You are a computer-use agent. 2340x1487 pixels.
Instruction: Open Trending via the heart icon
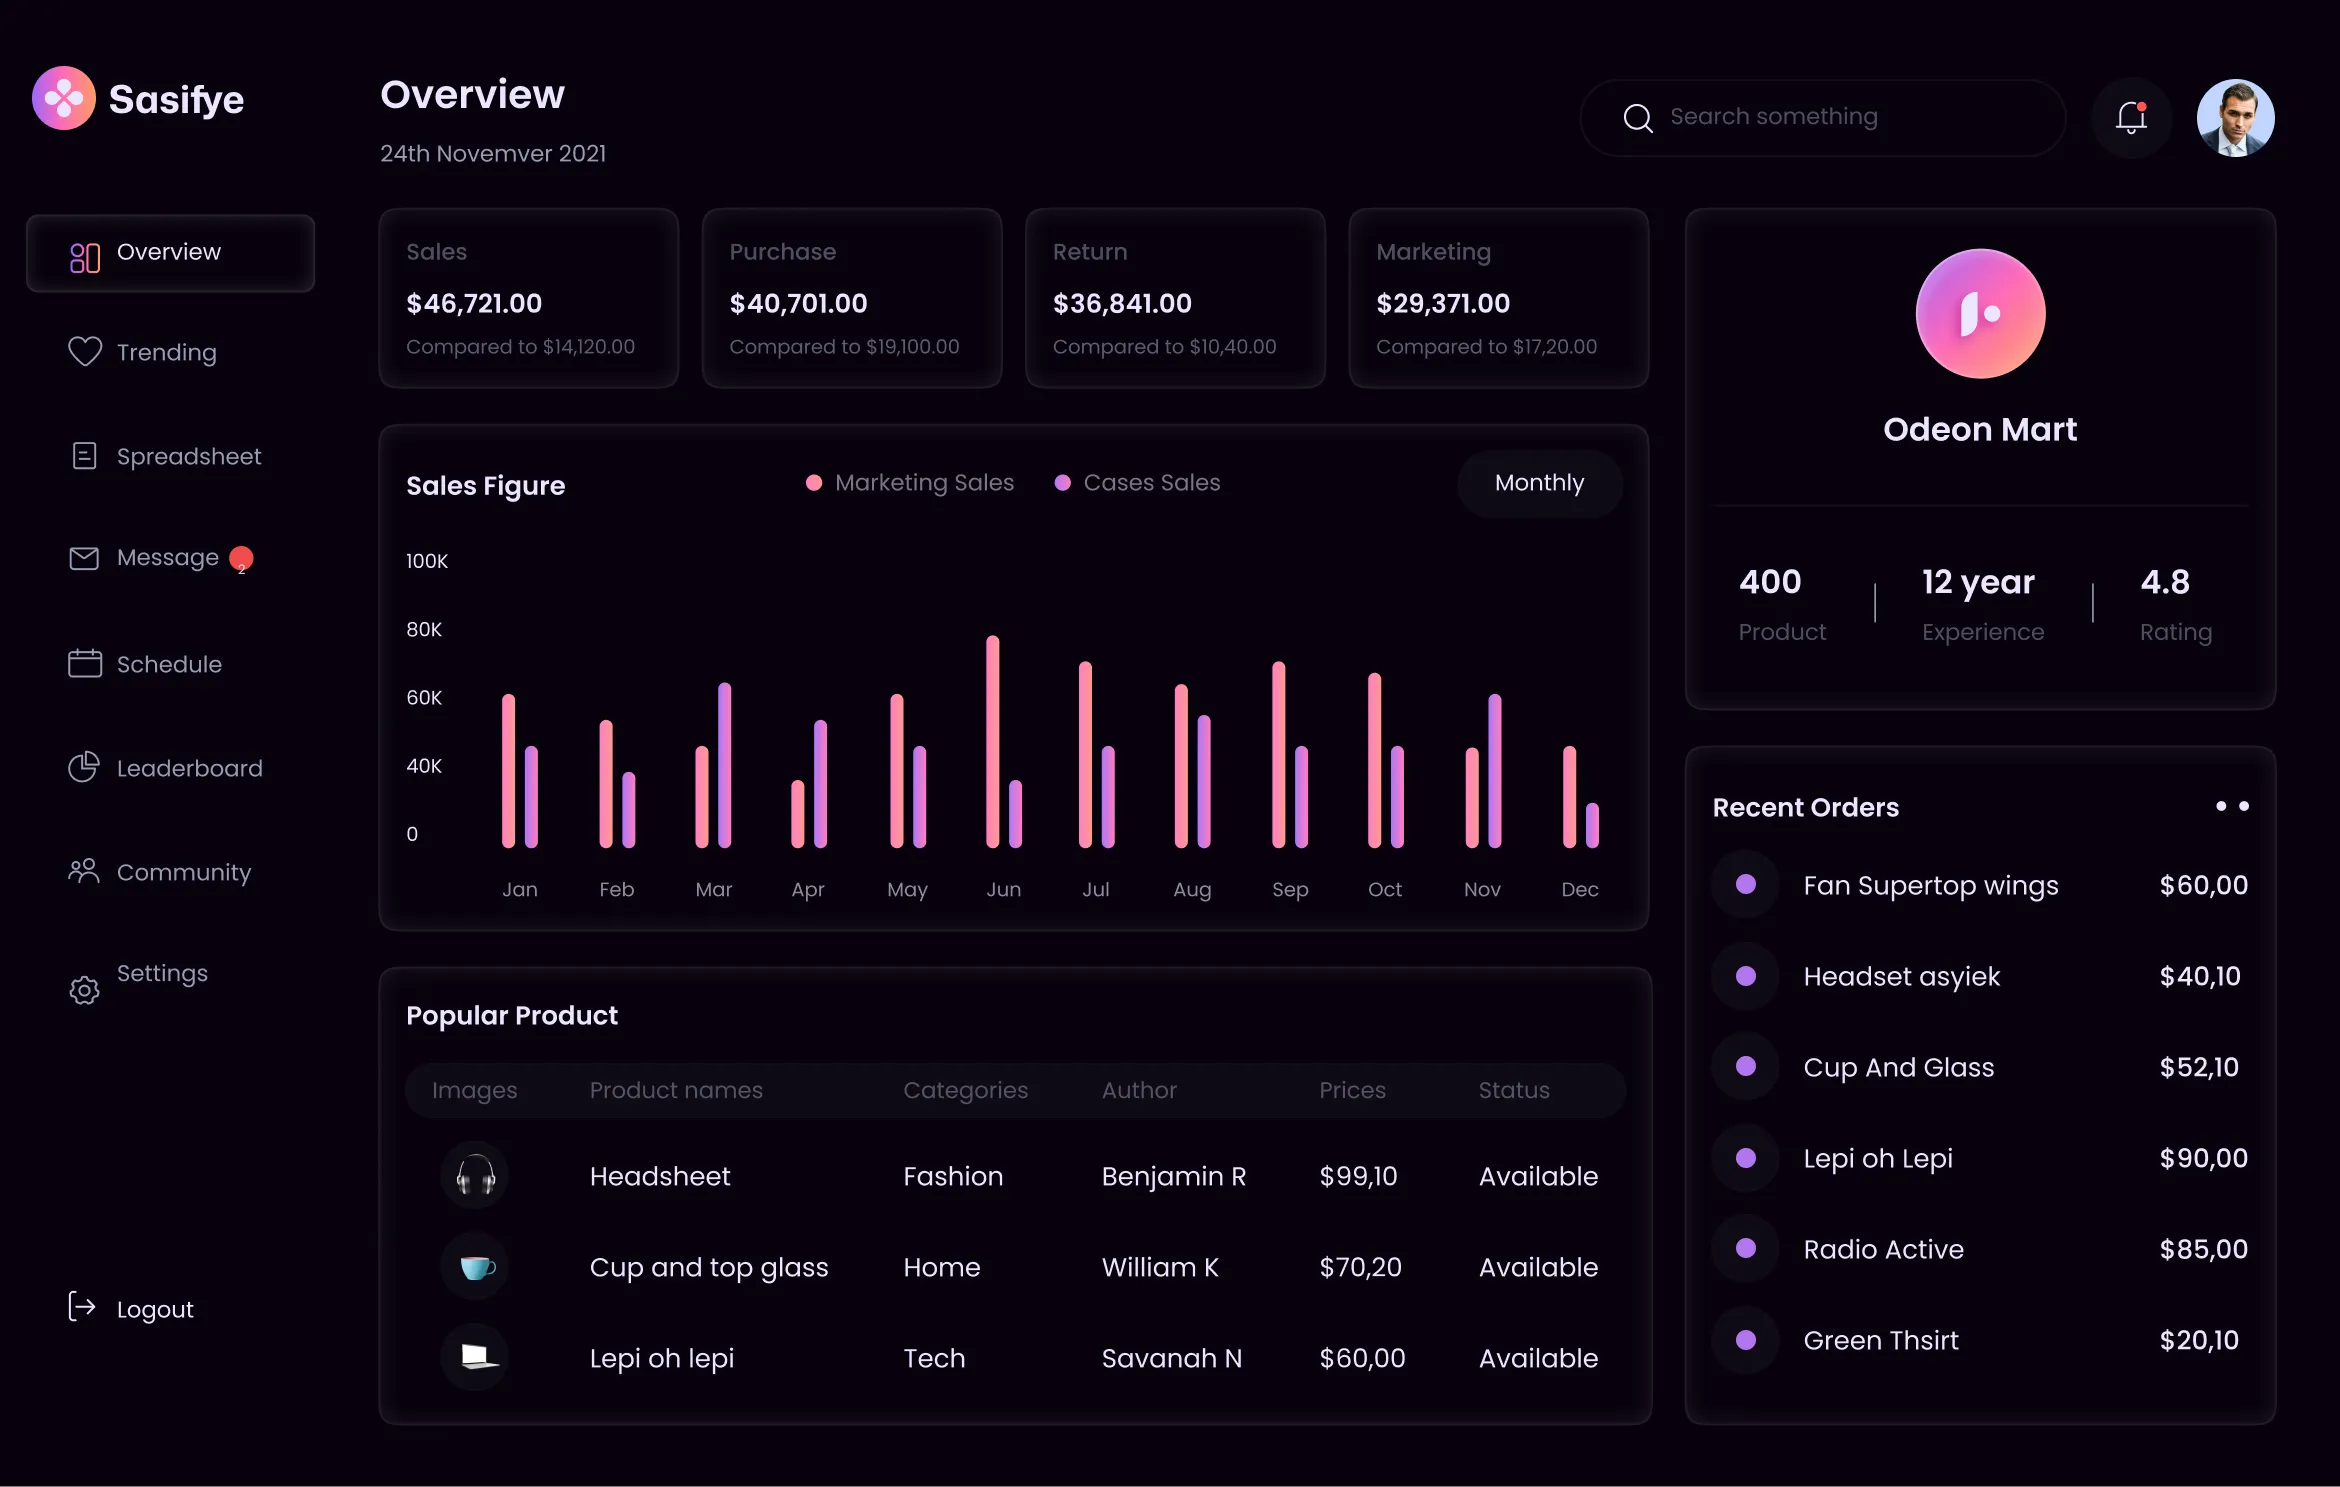click(85, 351)
